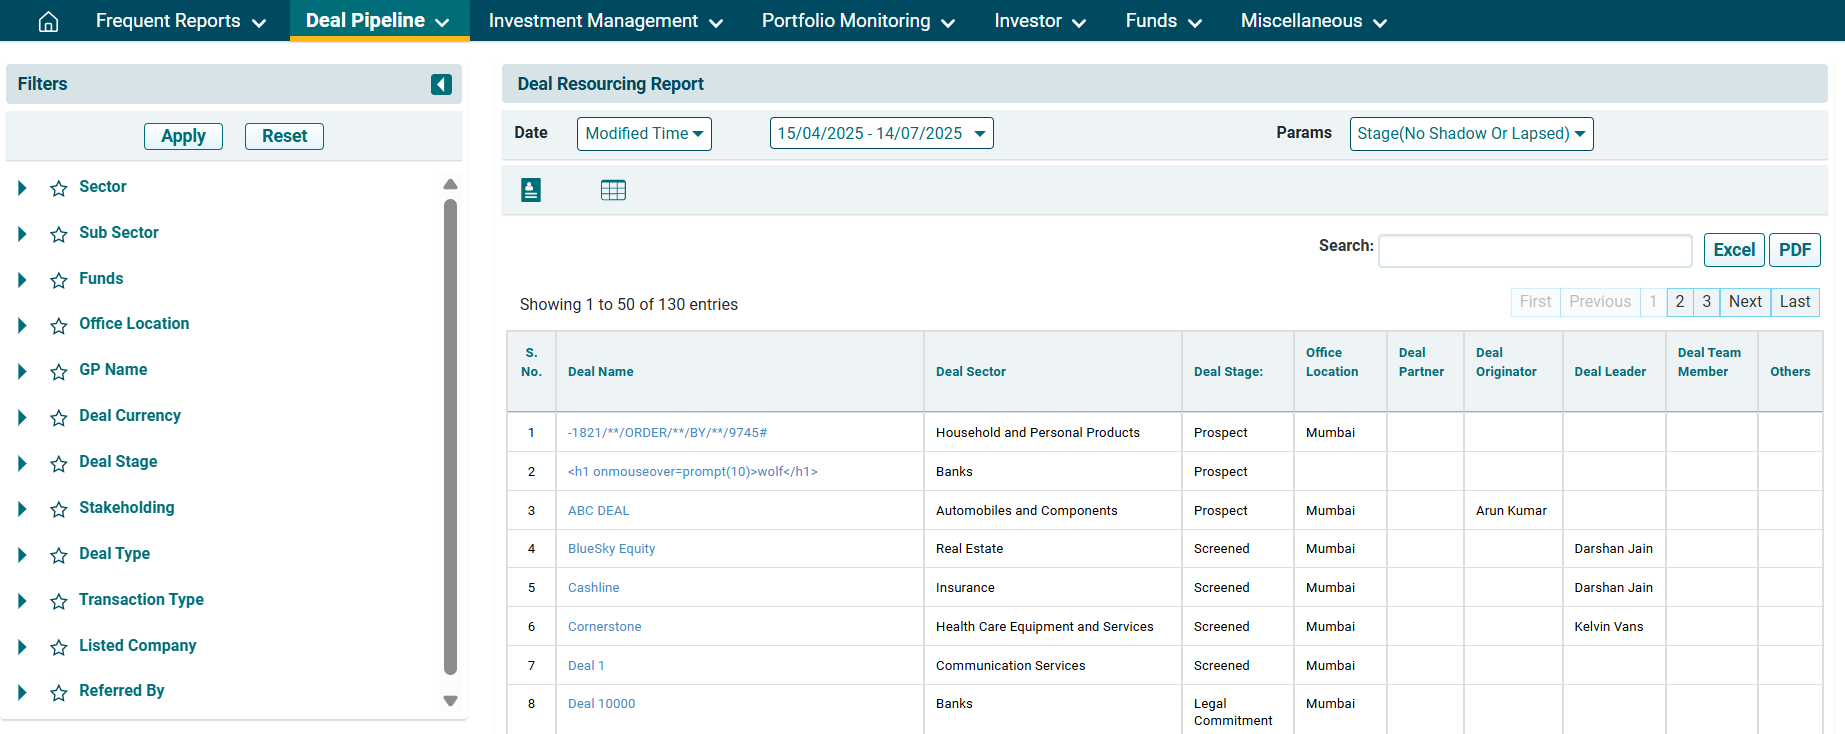Star the Funds filter as favorite

[59, 280]
